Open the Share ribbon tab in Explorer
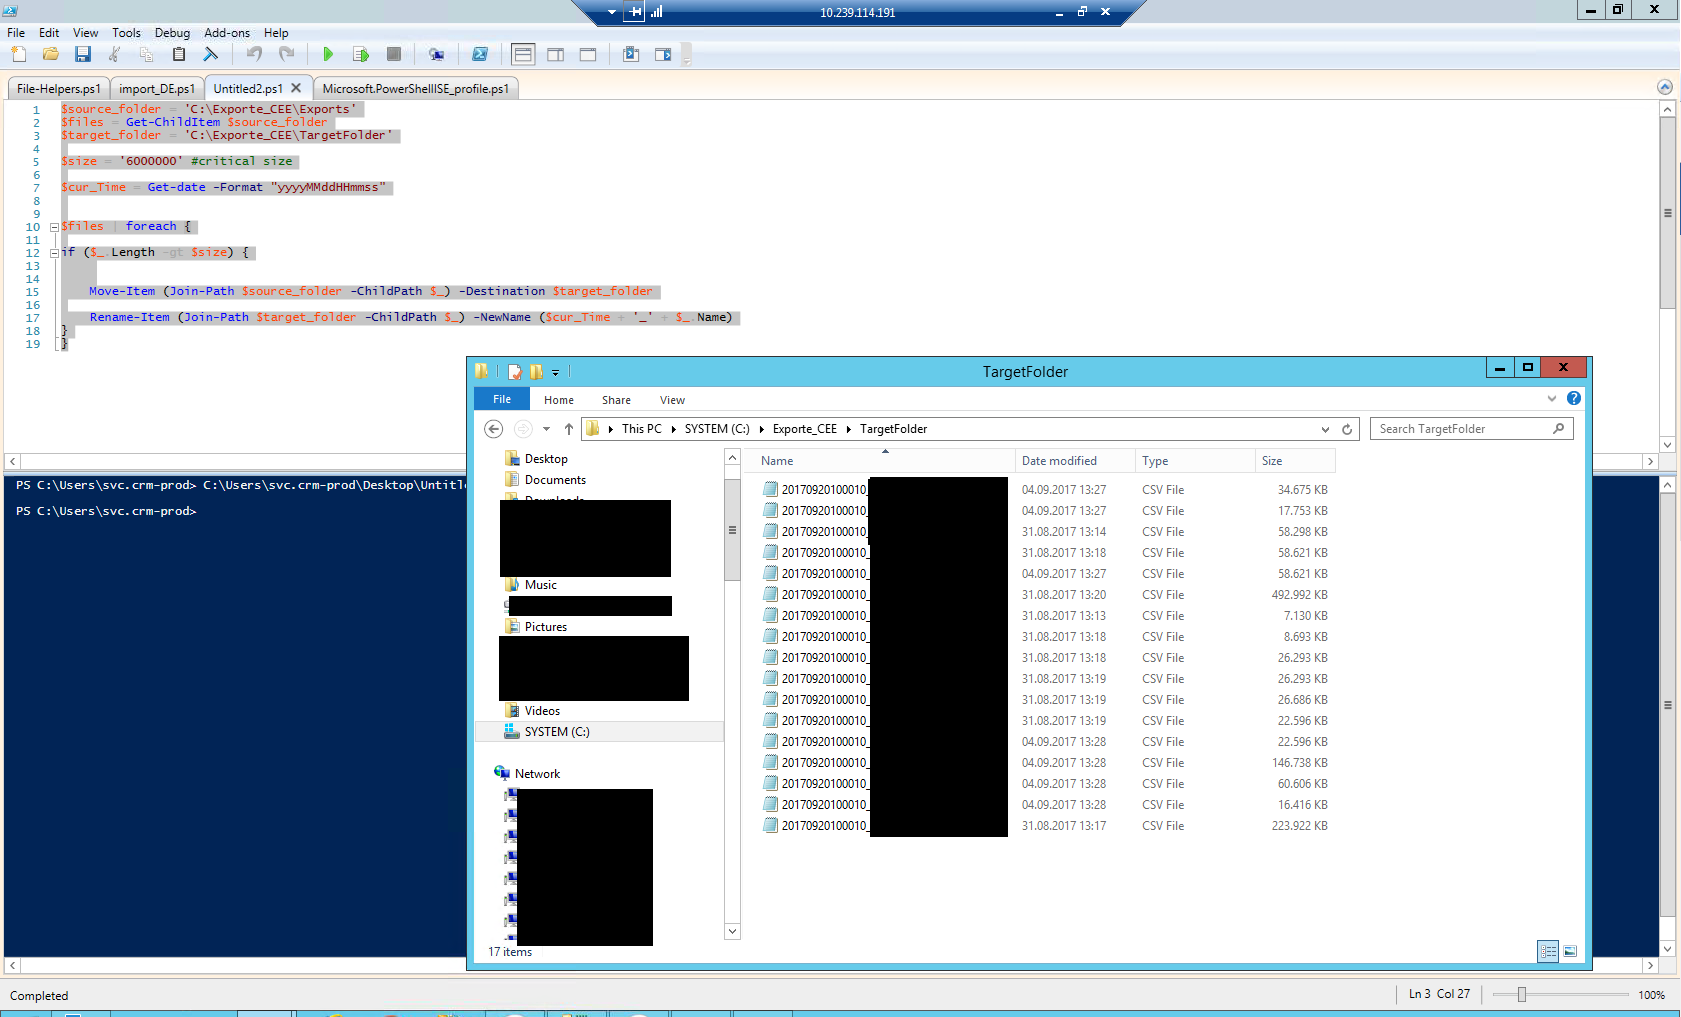1681x1017 pixels. pyautogui.click(x=616, y=400)
